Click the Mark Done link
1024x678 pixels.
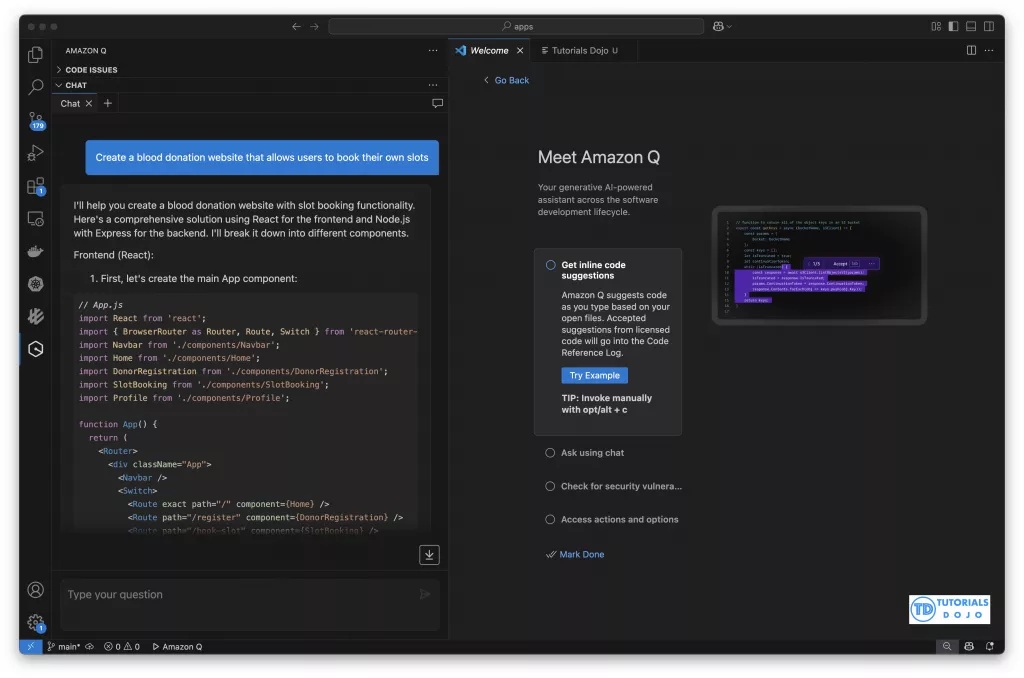pyautogui.click(x=581, y=554)
